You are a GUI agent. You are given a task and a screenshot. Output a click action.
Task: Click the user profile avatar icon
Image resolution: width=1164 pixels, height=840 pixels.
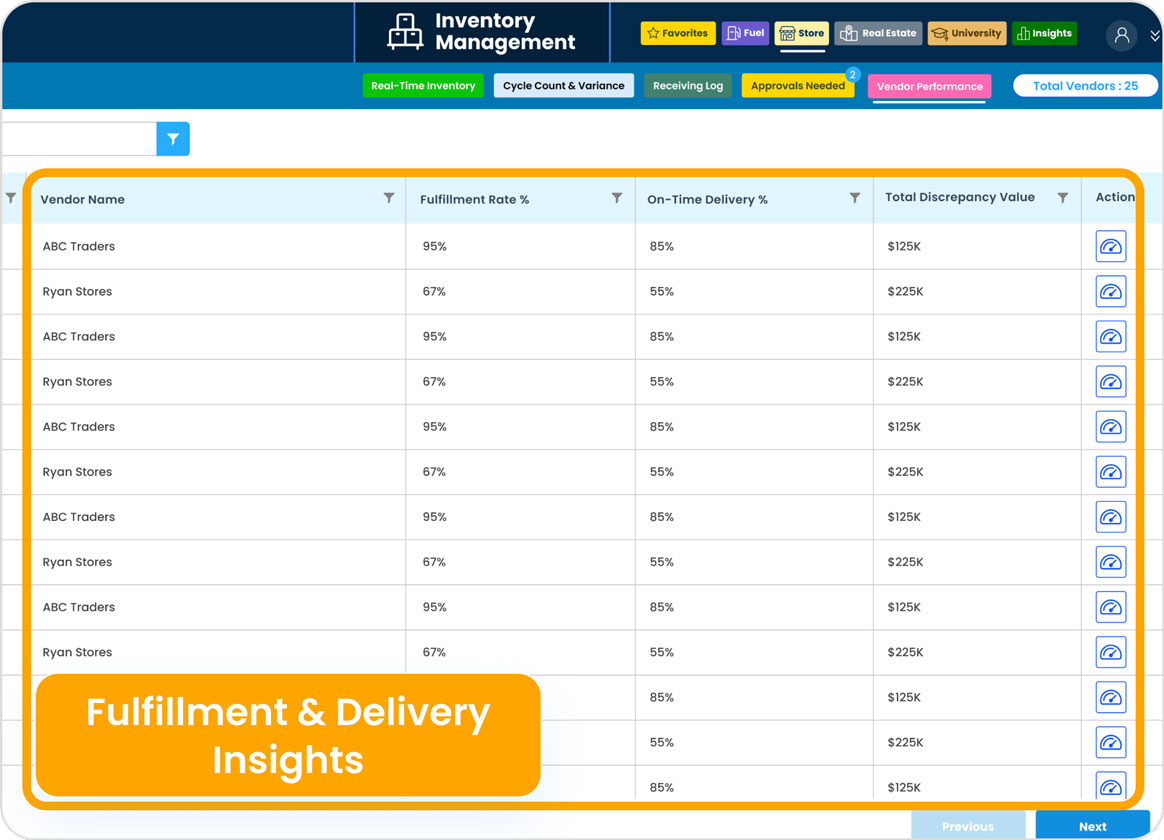pyautogui.click(x=1121, y=35)
